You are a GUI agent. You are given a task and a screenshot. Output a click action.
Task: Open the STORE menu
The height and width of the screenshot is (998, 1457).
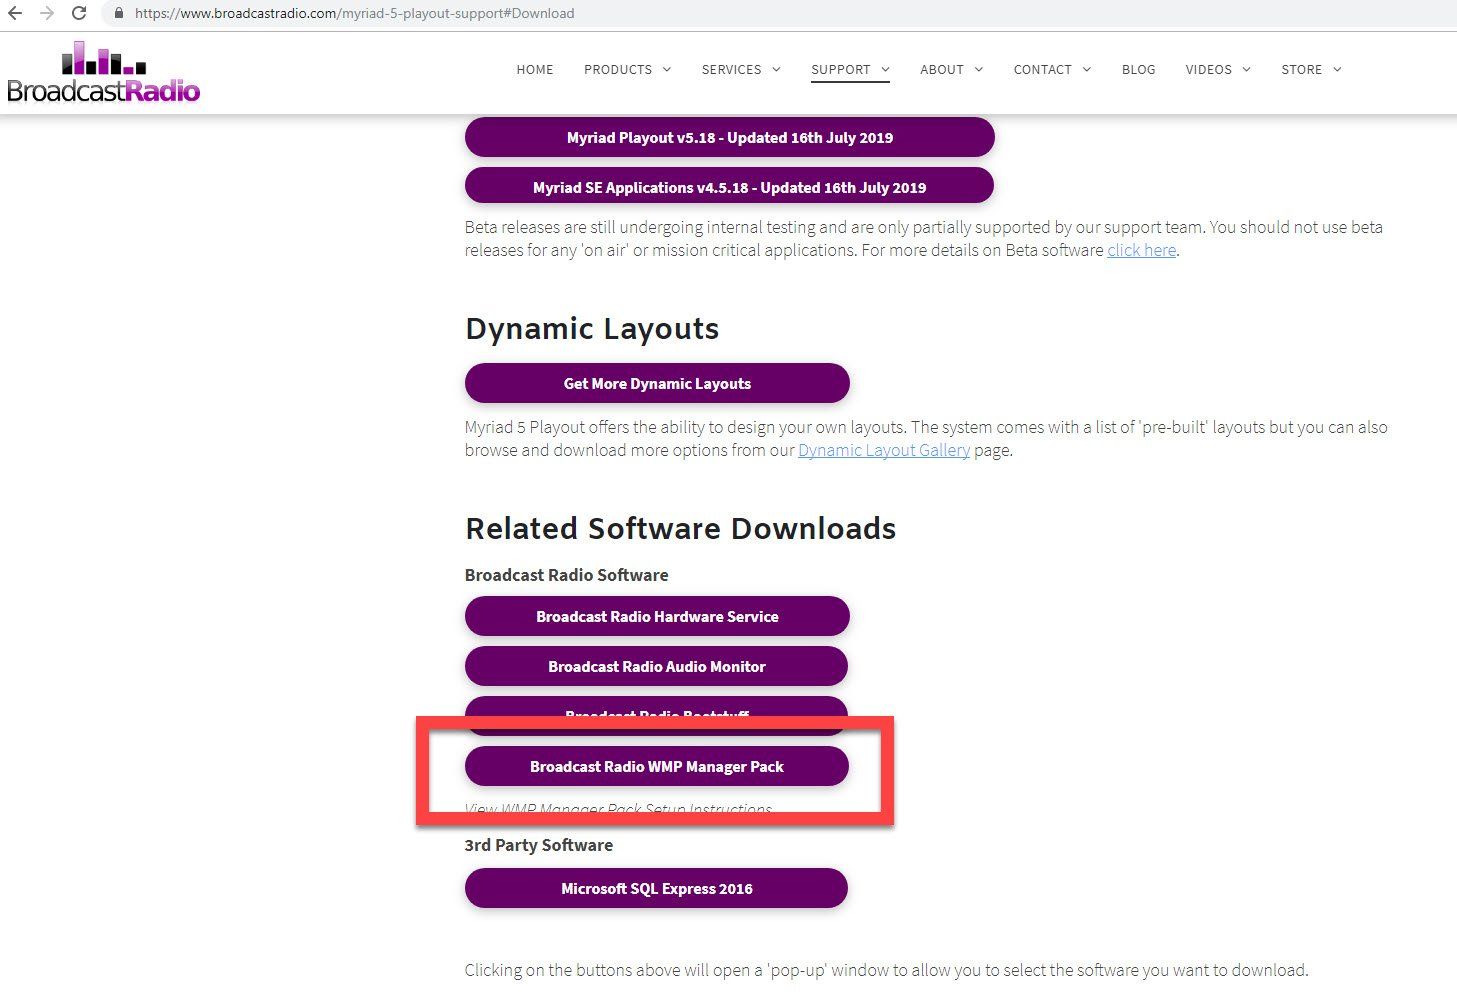(x=1301, y=69)
